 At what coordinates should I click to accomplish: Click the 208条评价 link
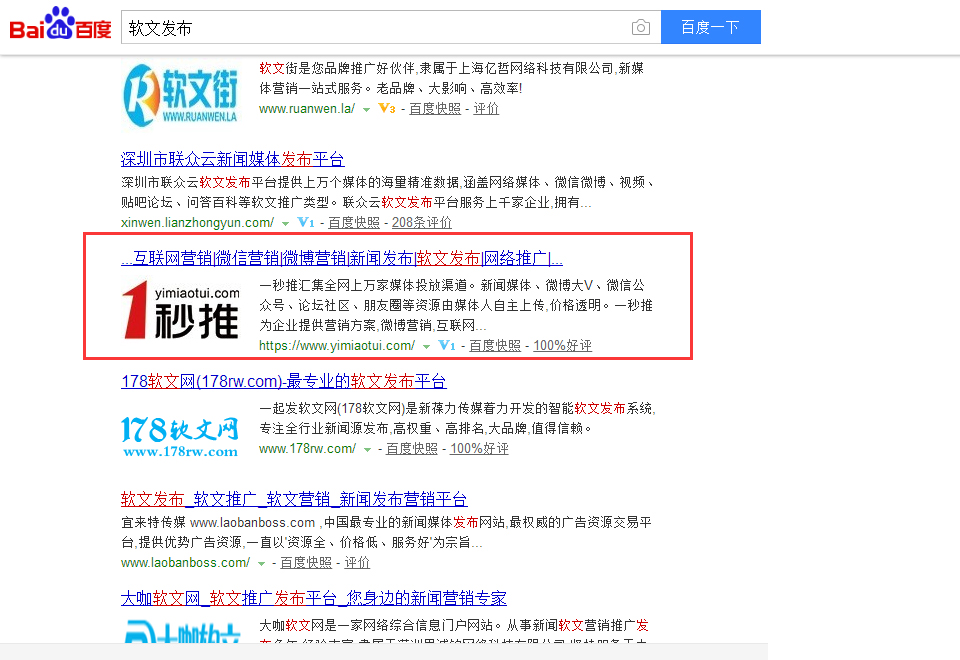click(x=422, y=223)
